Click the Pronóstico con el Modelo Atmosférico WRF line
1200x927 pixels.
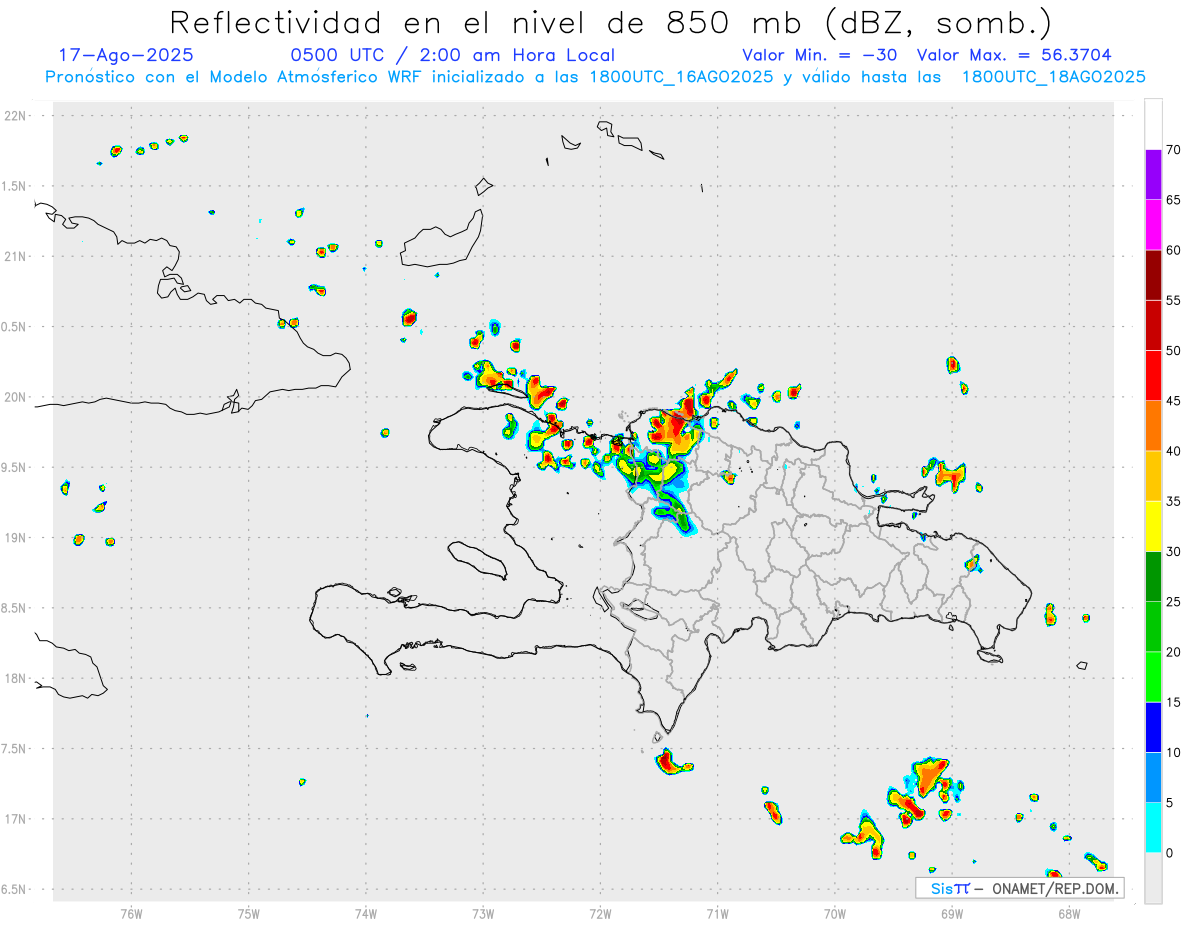[595, 77]
